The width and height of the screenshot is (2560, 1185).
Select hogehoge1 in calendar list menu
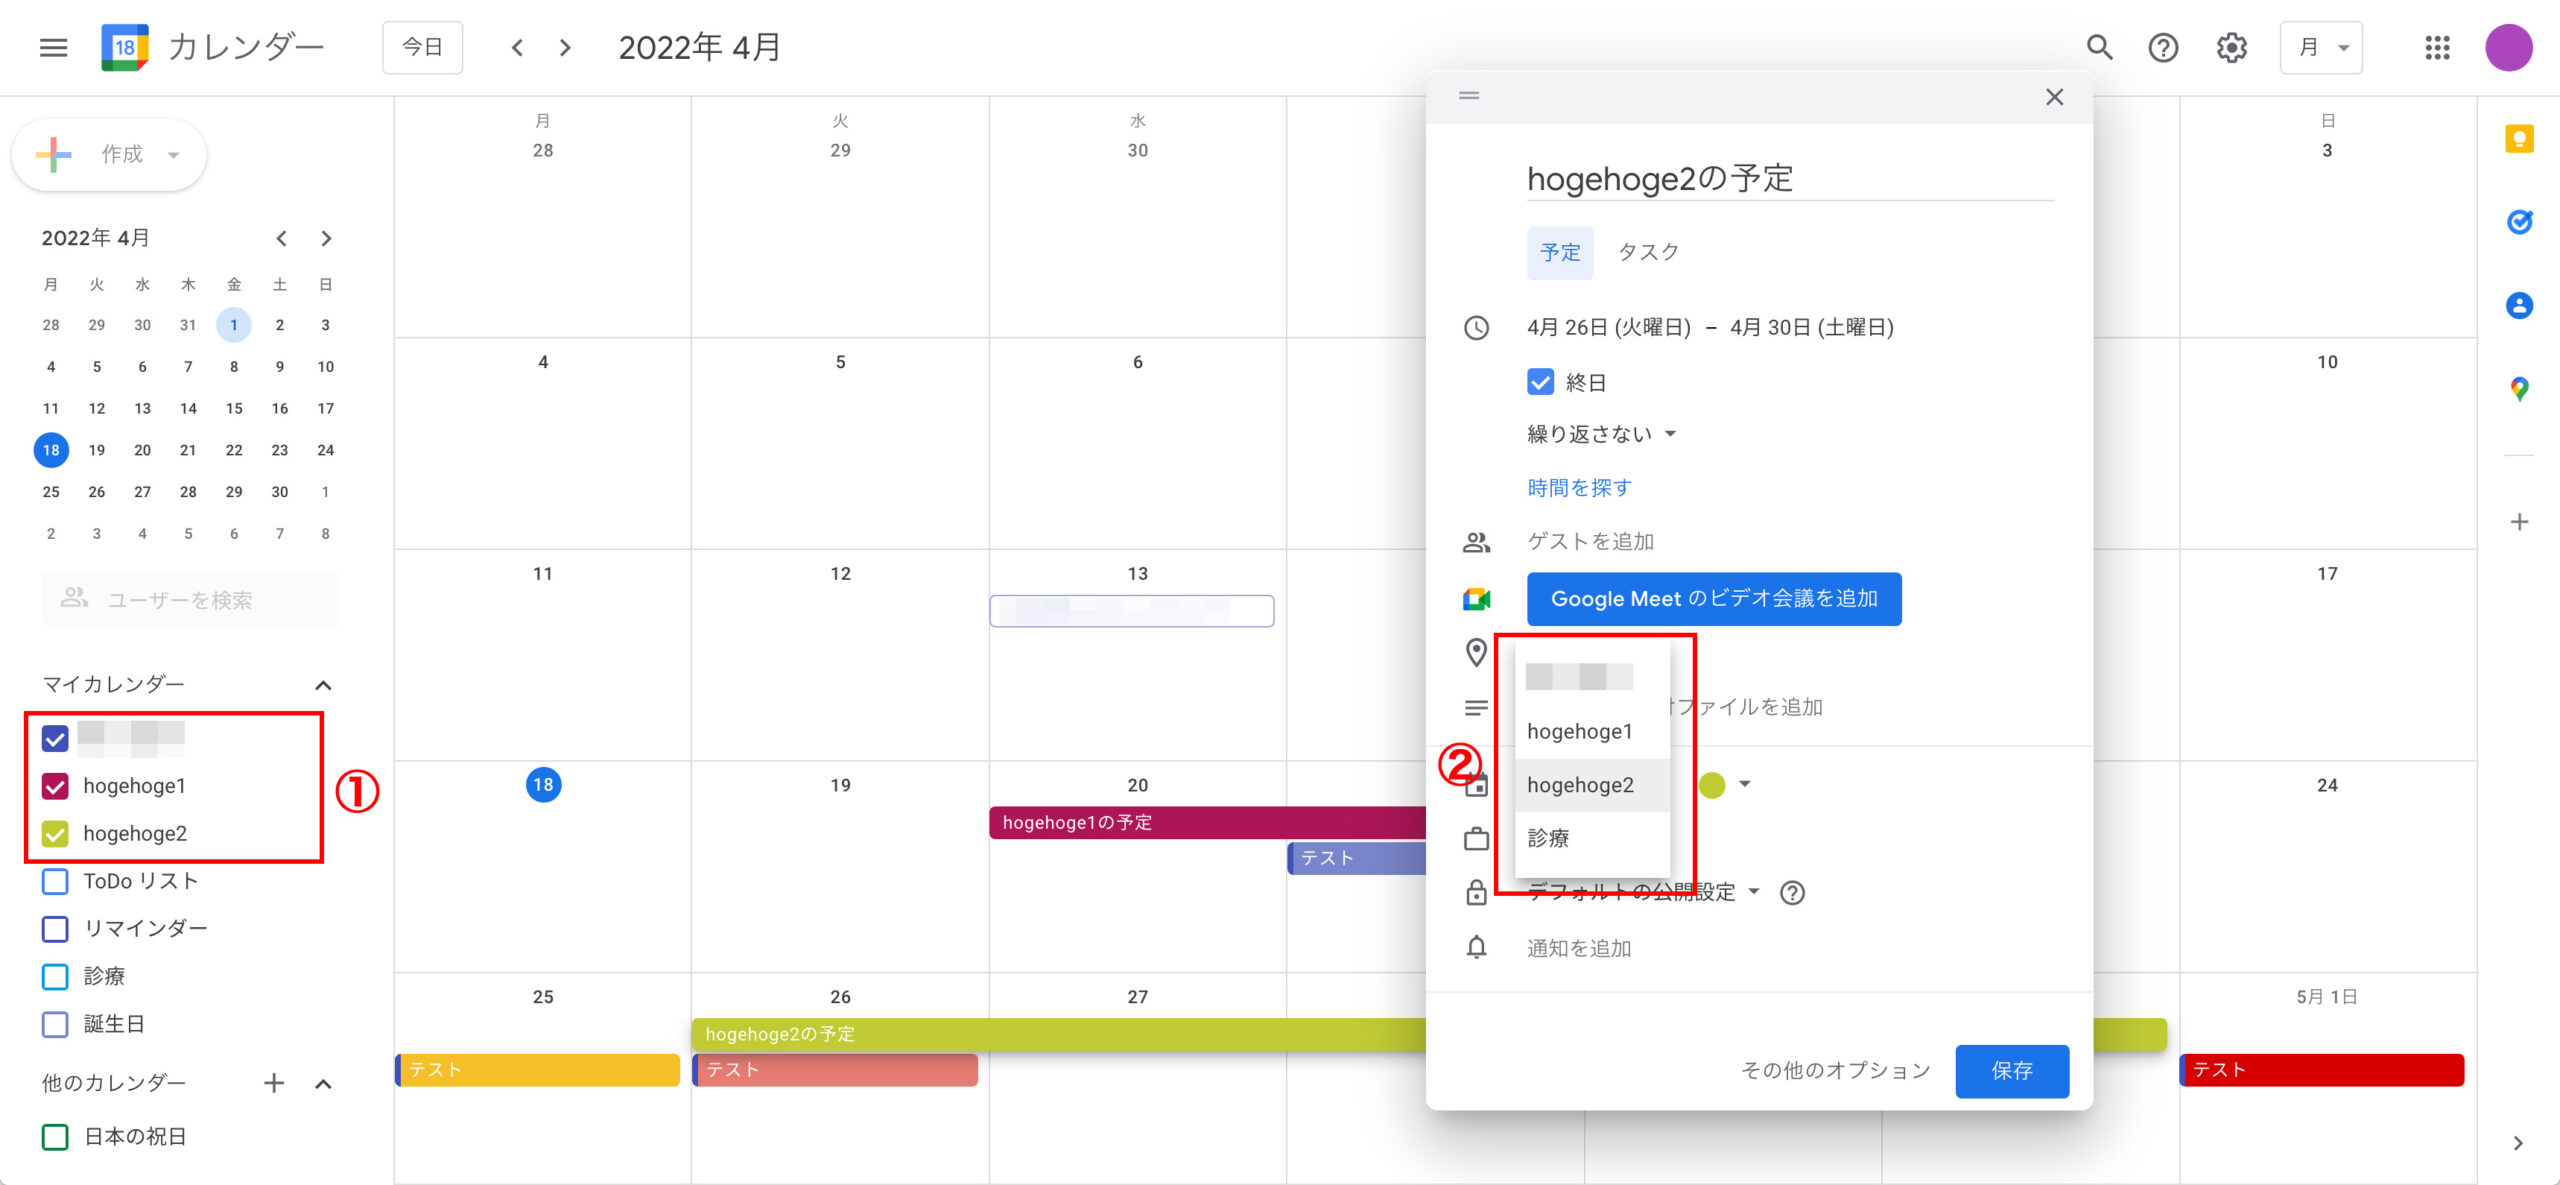click(x=1579, y=731)
